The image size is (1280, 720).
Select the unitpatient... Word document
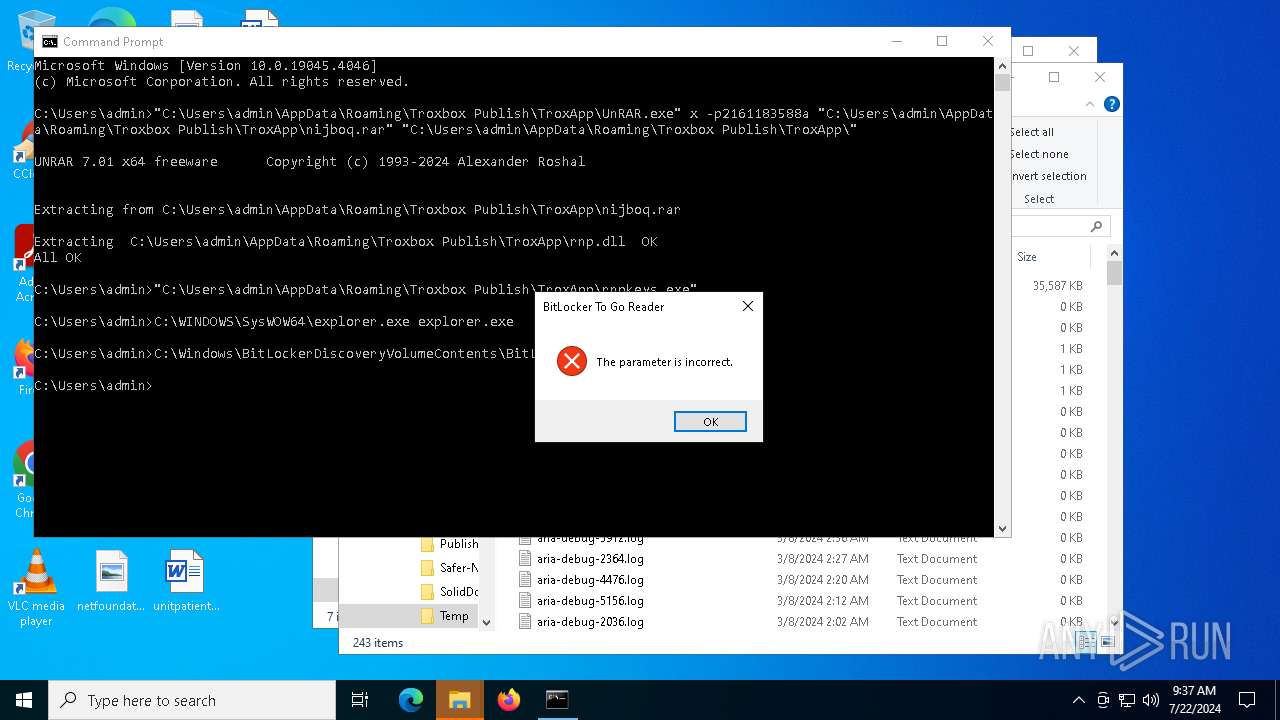(x=186, y=582)
